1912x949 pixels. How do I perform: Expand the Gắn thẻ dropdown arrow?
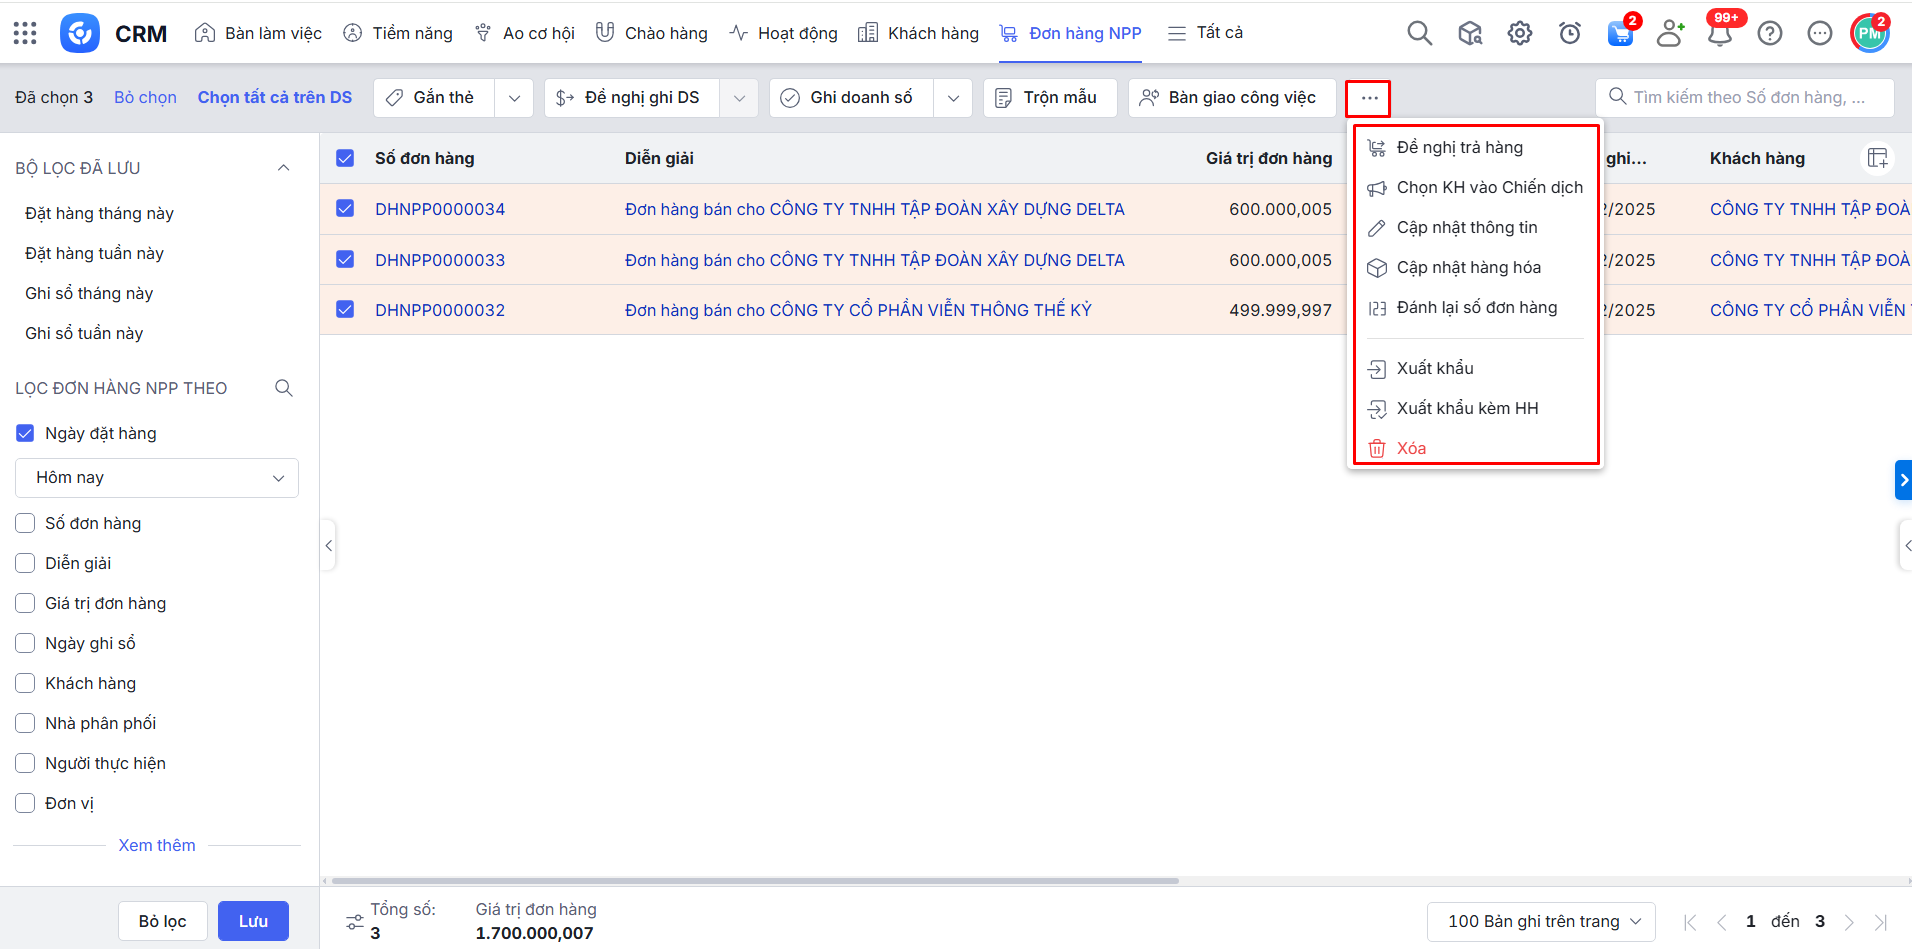coord(514,98)
